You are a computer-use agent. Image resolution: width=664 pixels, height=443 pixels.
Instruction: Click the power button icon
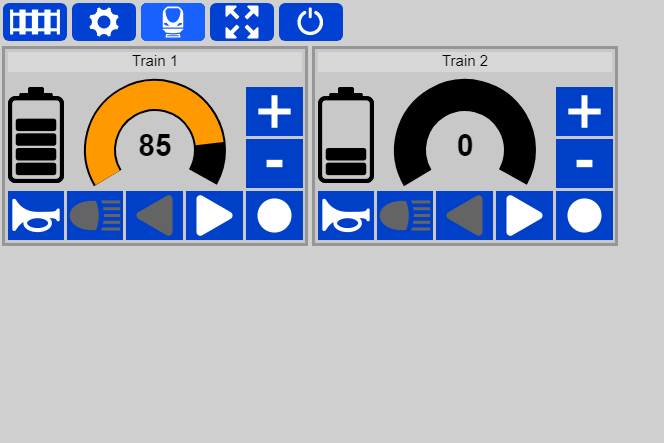(311, 22)
